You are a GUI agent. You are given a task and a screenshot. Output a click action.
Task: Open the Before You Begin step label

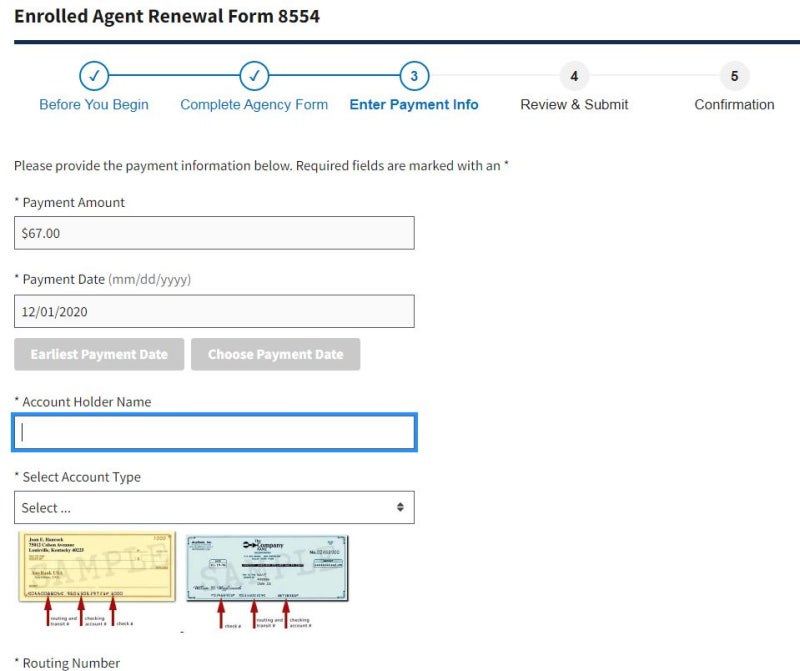tap(94, 105)
